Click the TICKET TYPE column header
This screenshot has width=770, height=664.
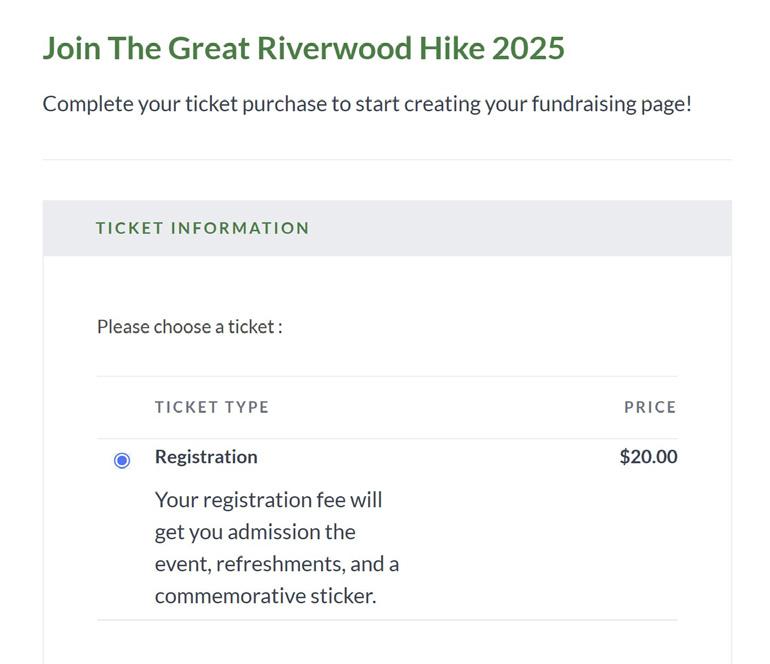212,407
